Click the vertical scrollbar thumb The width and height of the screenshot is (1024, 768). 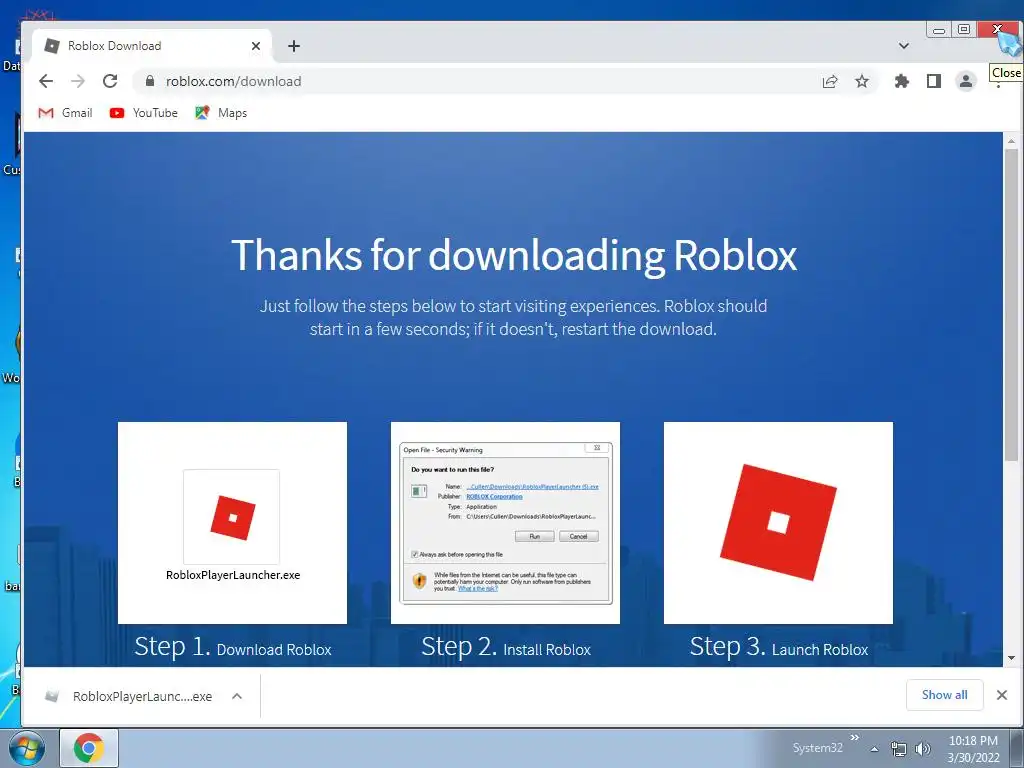tap(1011, 304)
